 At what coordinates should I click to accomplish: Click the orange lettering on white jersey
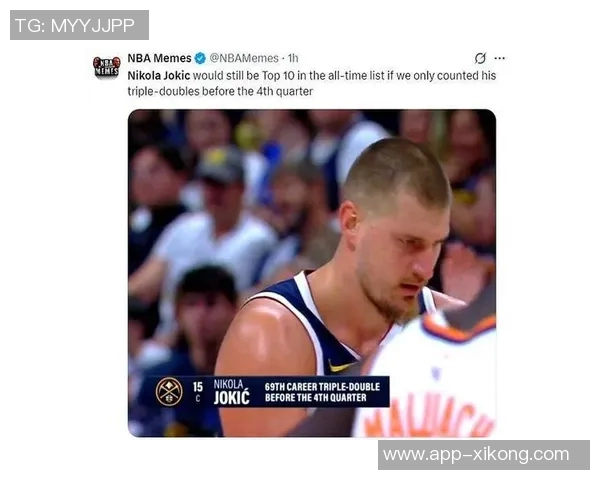coord(429,415)
